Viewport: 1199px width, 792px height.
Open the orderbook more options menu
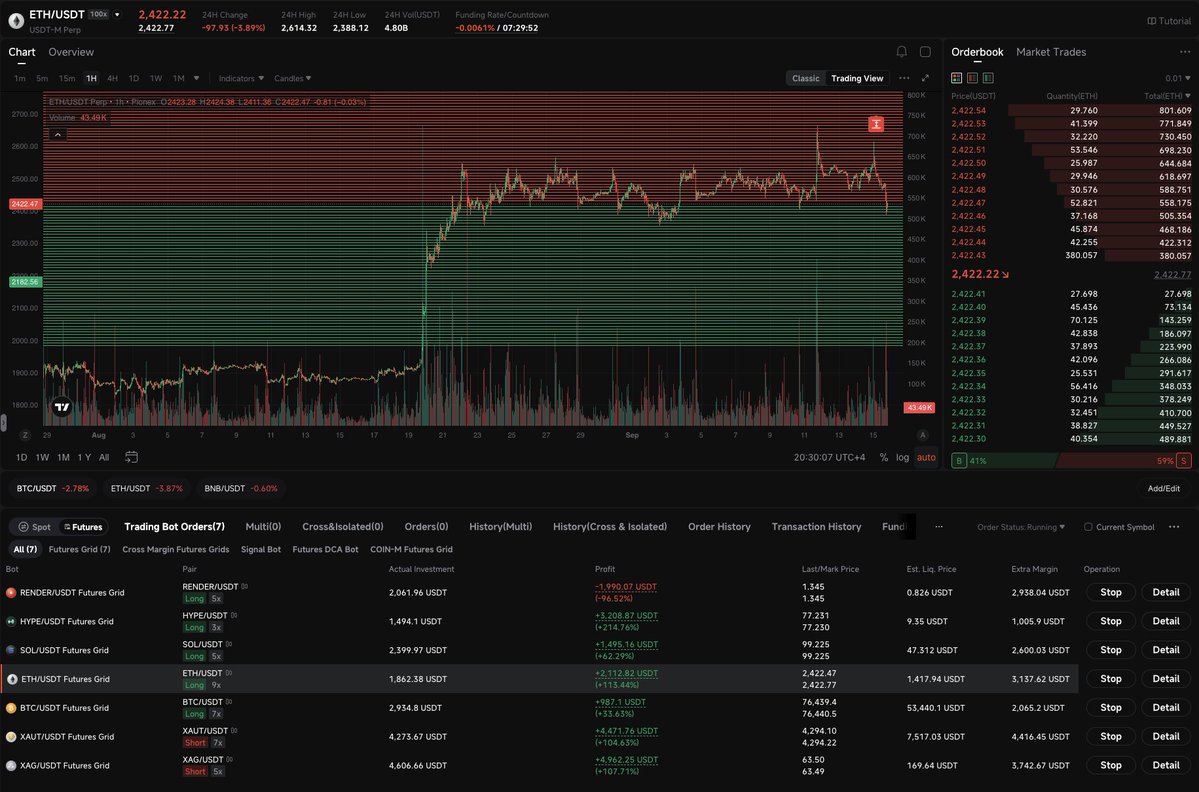(x=1184, y=52)
